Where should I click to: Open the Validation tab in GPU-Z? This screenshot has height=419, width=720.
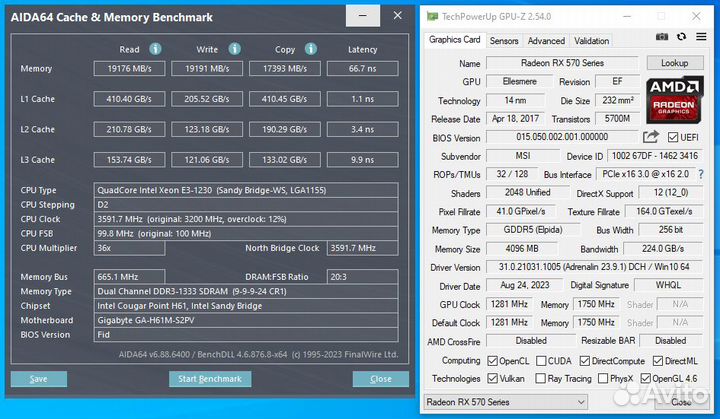pyautogui.click(x=591, y=41)
